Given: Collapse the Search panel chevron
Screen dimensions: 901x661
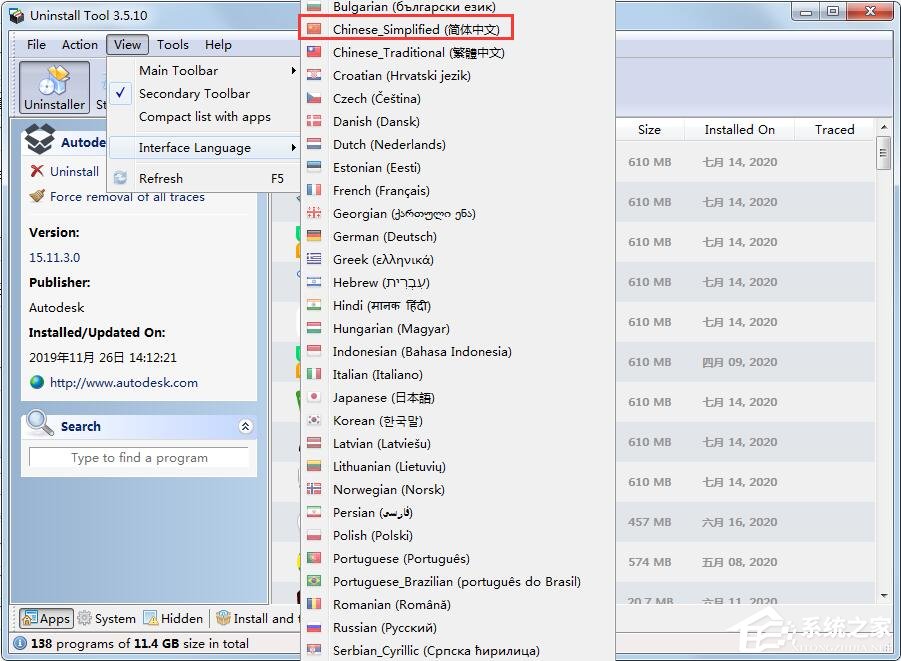Looking at the screenshot, I should [245, 425].
